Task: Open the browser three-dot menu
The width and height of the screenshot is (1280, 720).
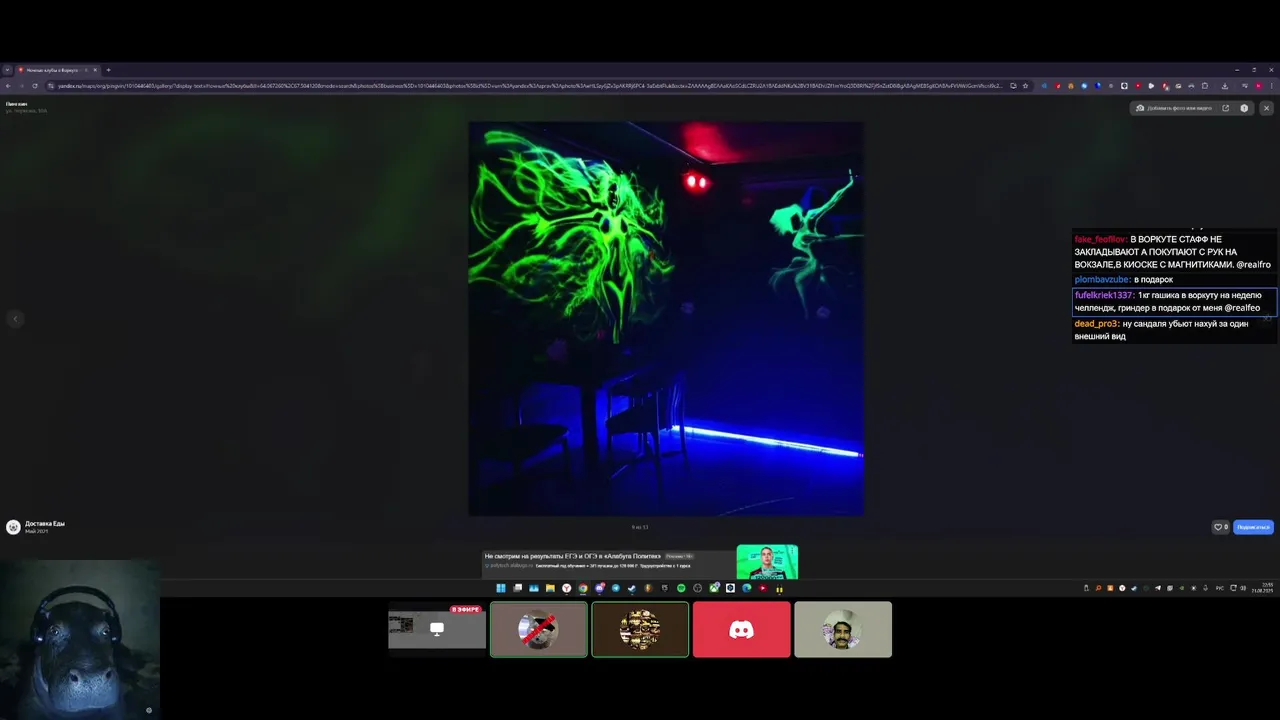Action: [x=1271, y=86]
